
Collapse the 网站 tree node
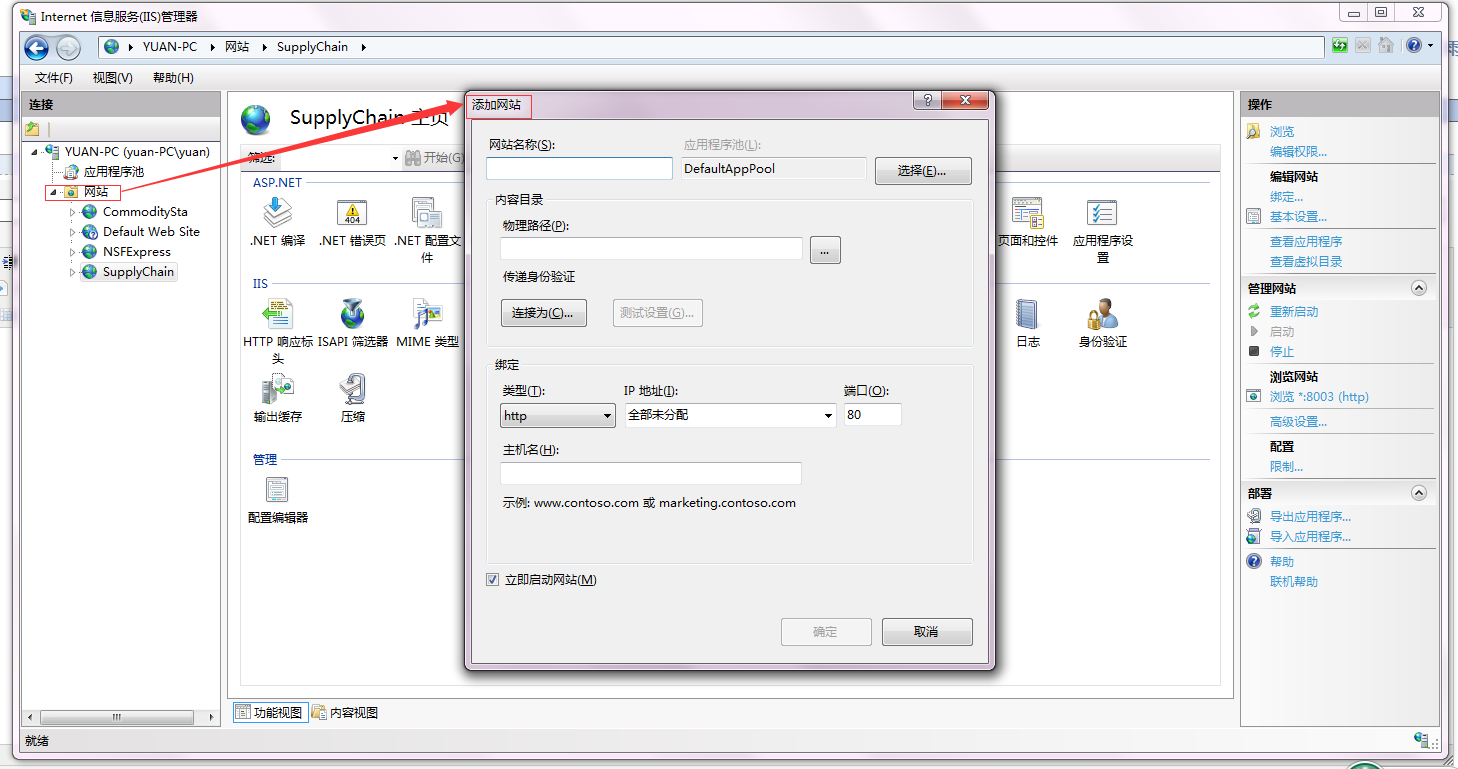coord(54,192)
